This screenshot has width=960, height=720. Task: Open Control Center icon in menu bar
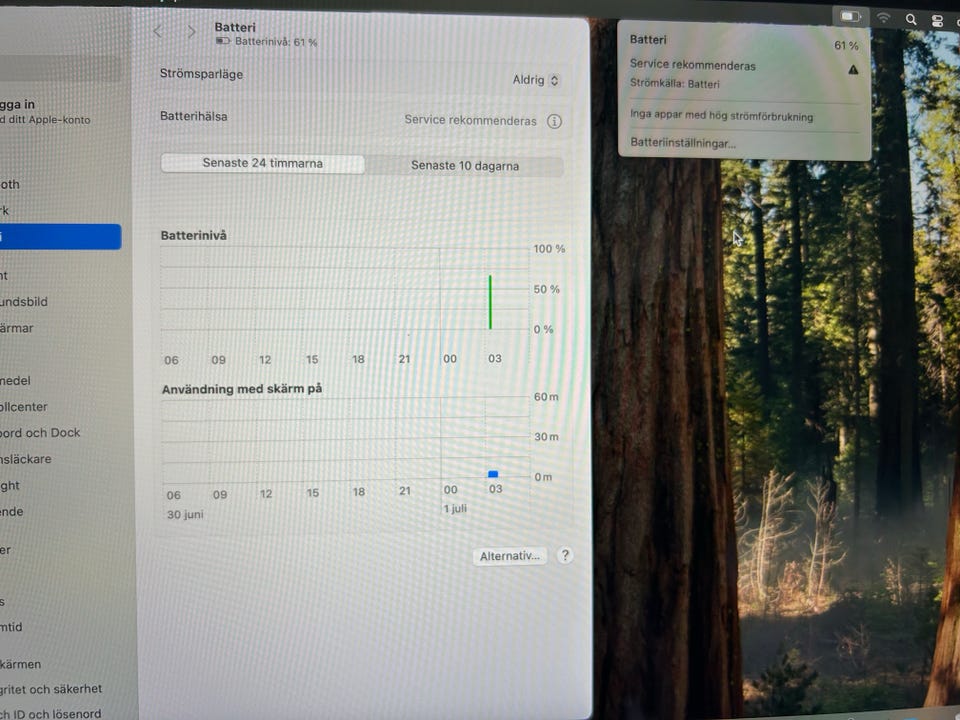pyautogui.click(x=937, y=21)
